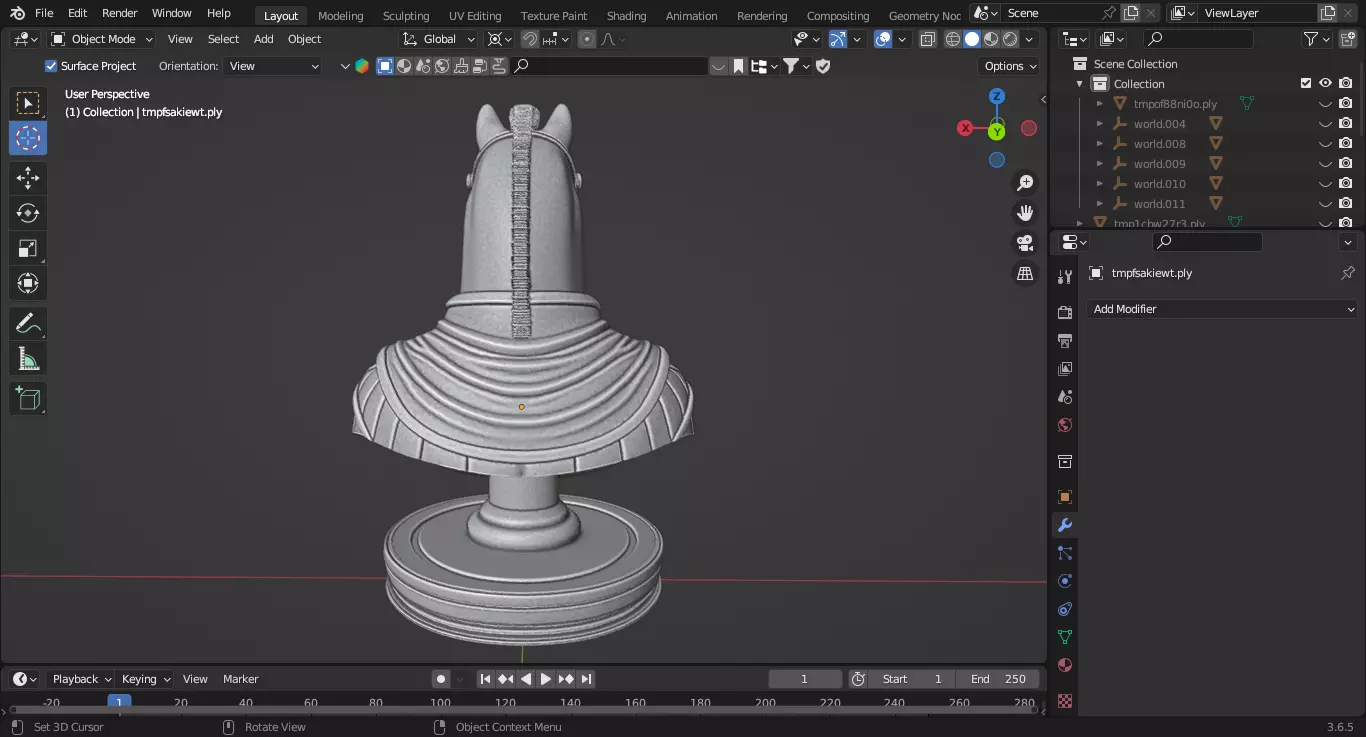Open the View Layer properties tab
This screenshot has width=1366, height=737.
click(x=1065, y=369)
